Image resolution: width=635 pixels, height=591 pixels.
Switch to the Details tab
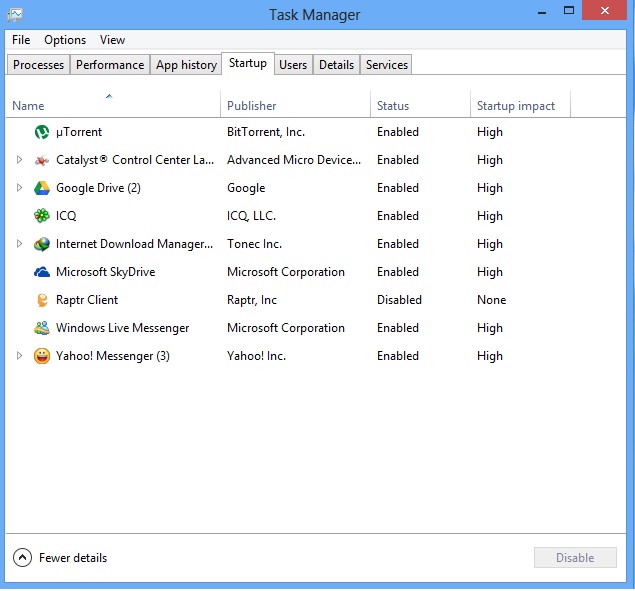pos(337,65)
